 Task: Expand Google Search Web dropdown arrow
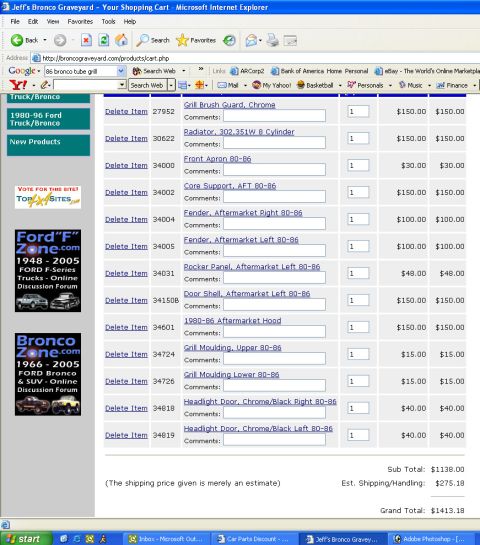point(184,71)
